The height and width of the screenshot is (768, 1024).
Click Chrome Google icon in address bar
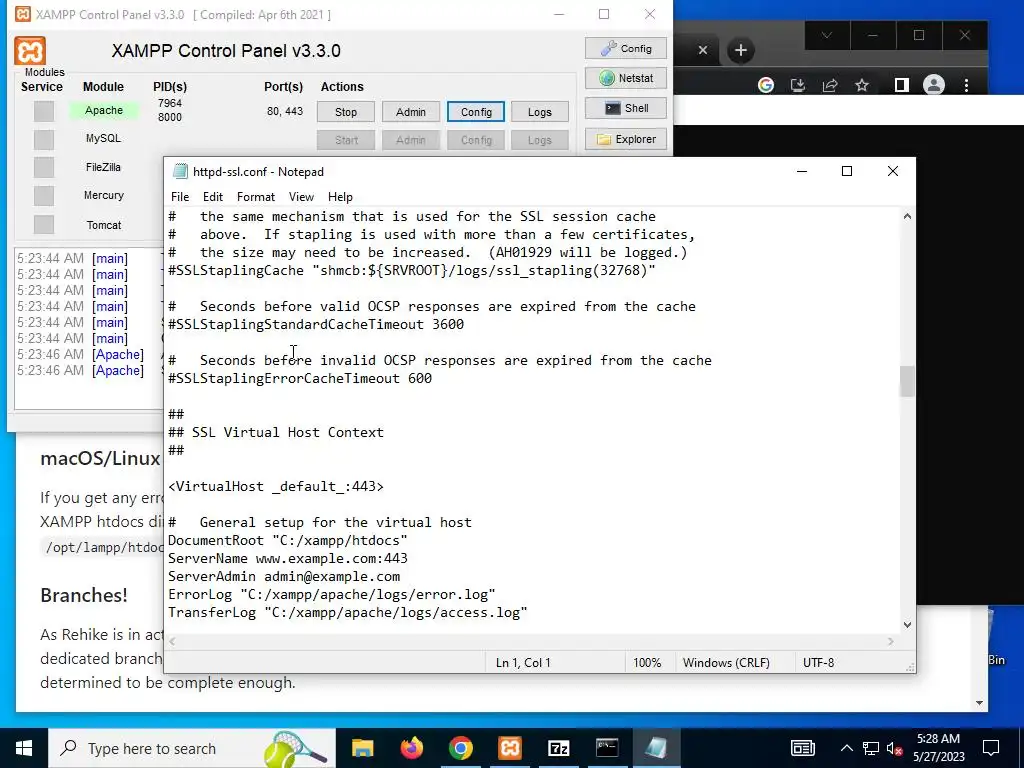(765, 85)
